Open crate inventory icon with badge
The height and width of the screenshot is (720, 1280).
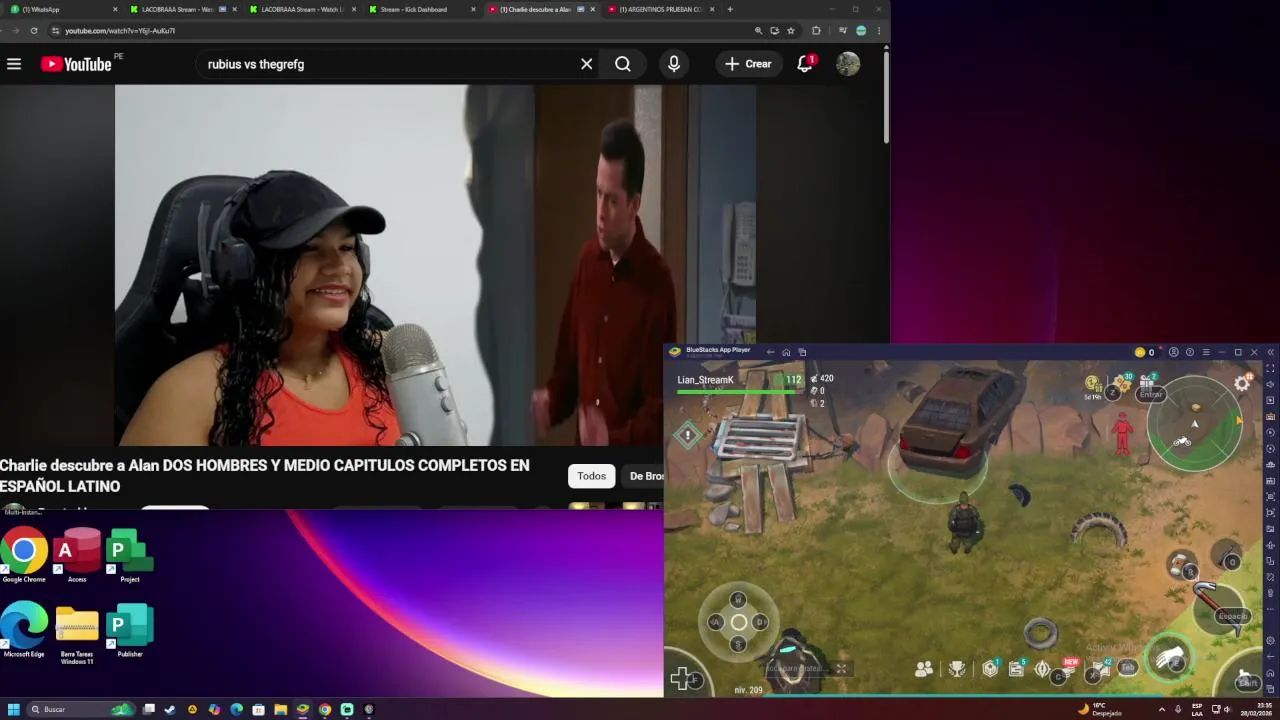tap(991, 668)
